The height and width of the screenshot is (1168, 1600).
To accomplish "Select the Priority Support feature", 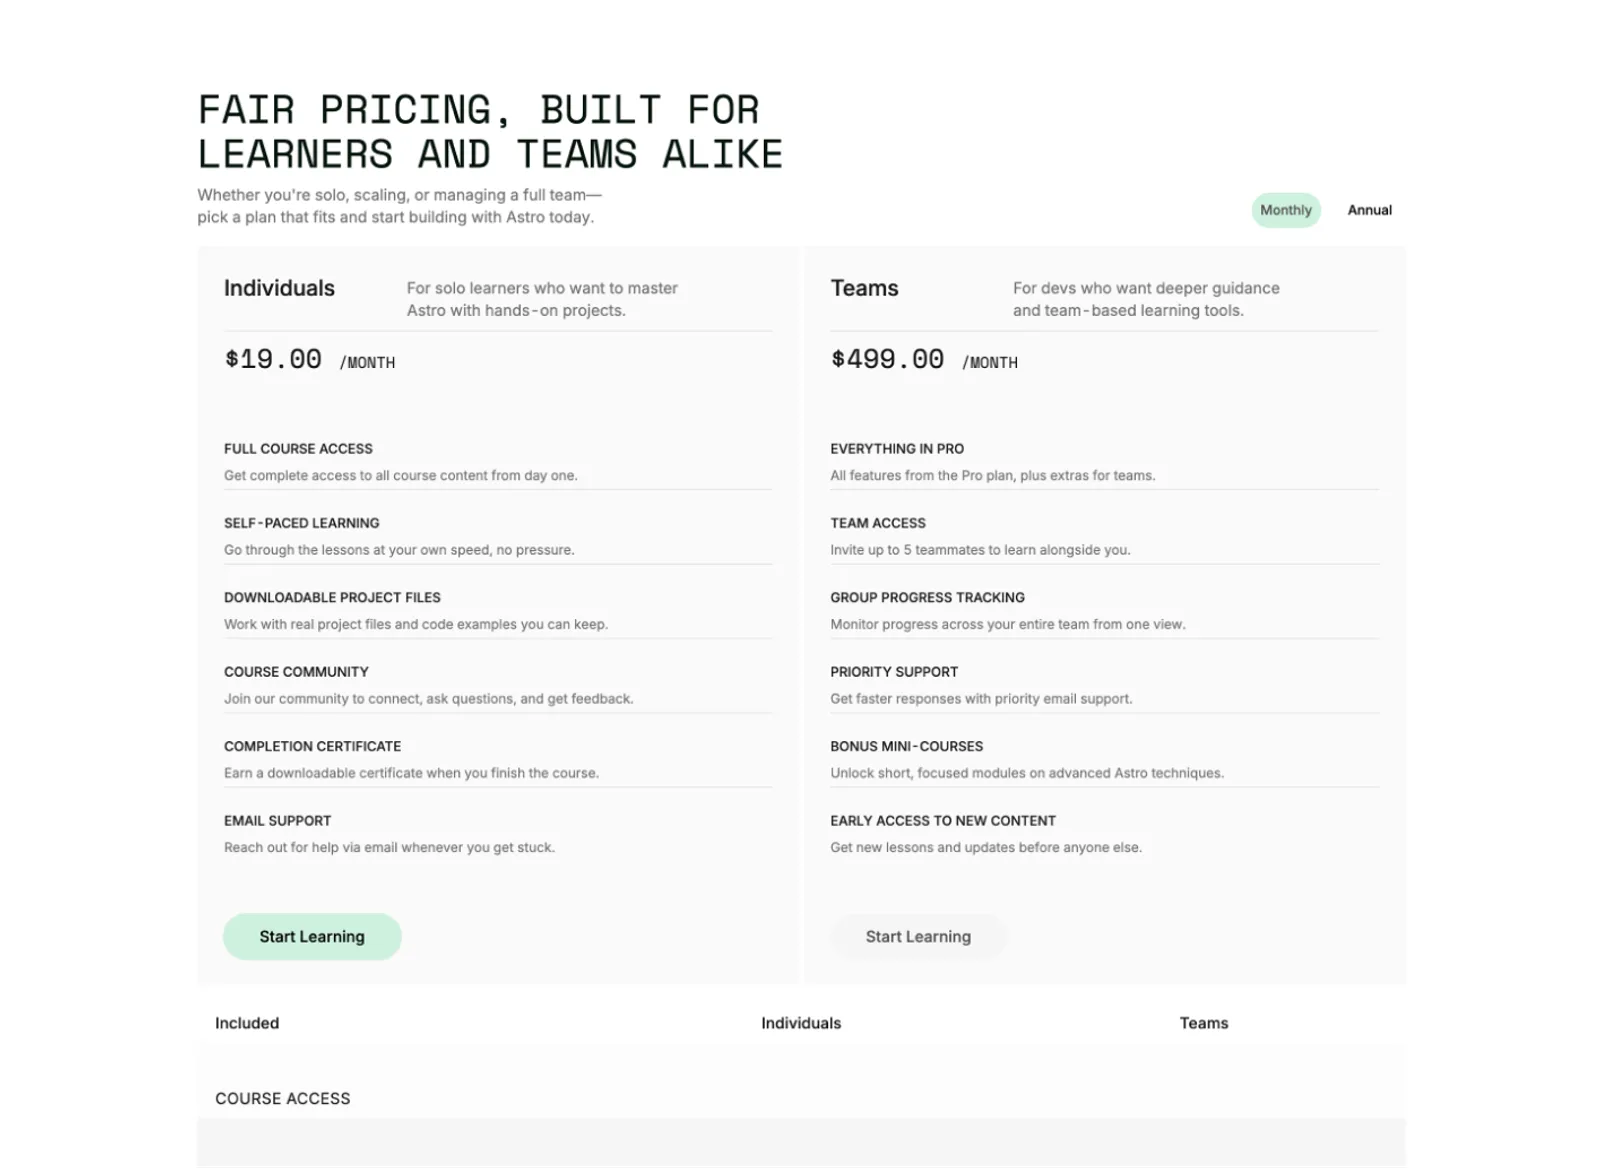I will [894, 672].
